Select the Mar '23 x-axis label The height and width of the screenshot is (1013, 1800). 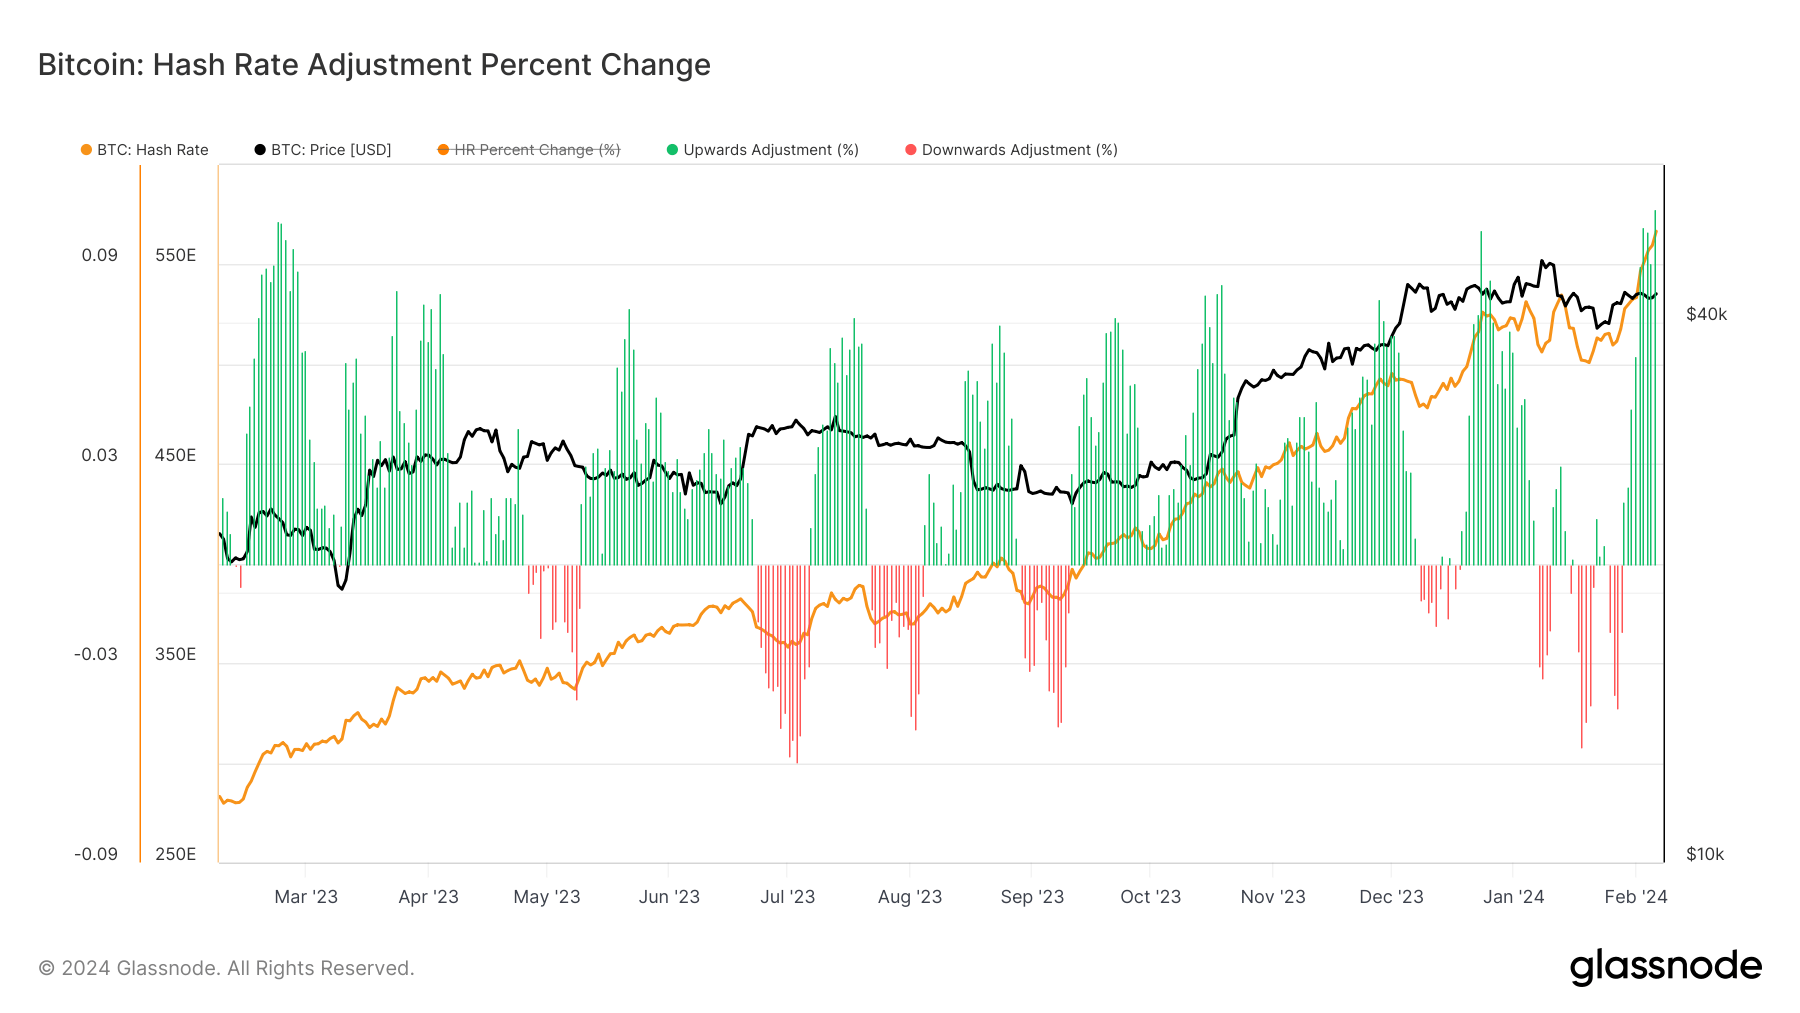tap(306, 897)
